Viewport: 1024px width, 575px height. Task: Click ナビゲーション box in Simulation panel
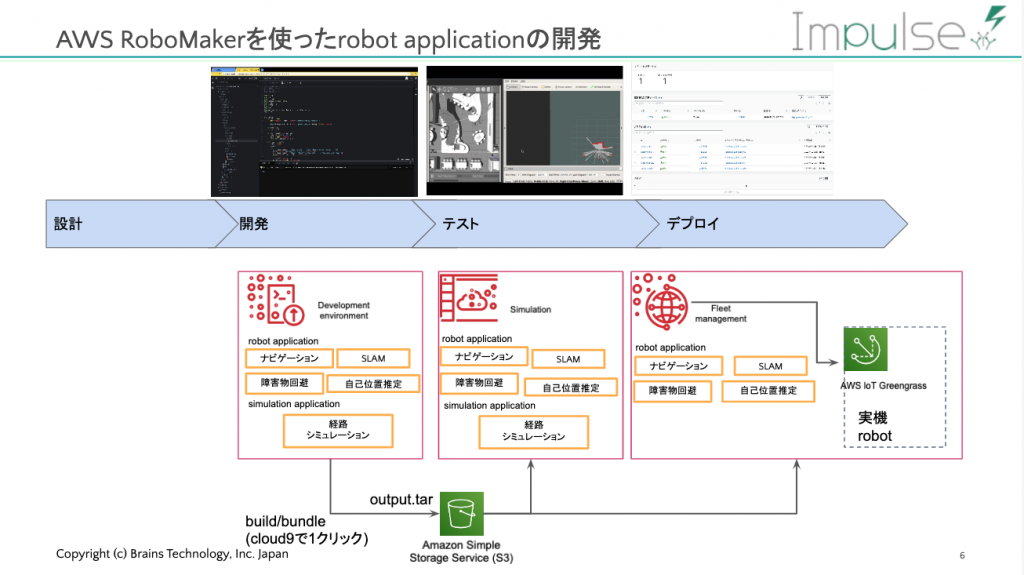pos(484,356)
